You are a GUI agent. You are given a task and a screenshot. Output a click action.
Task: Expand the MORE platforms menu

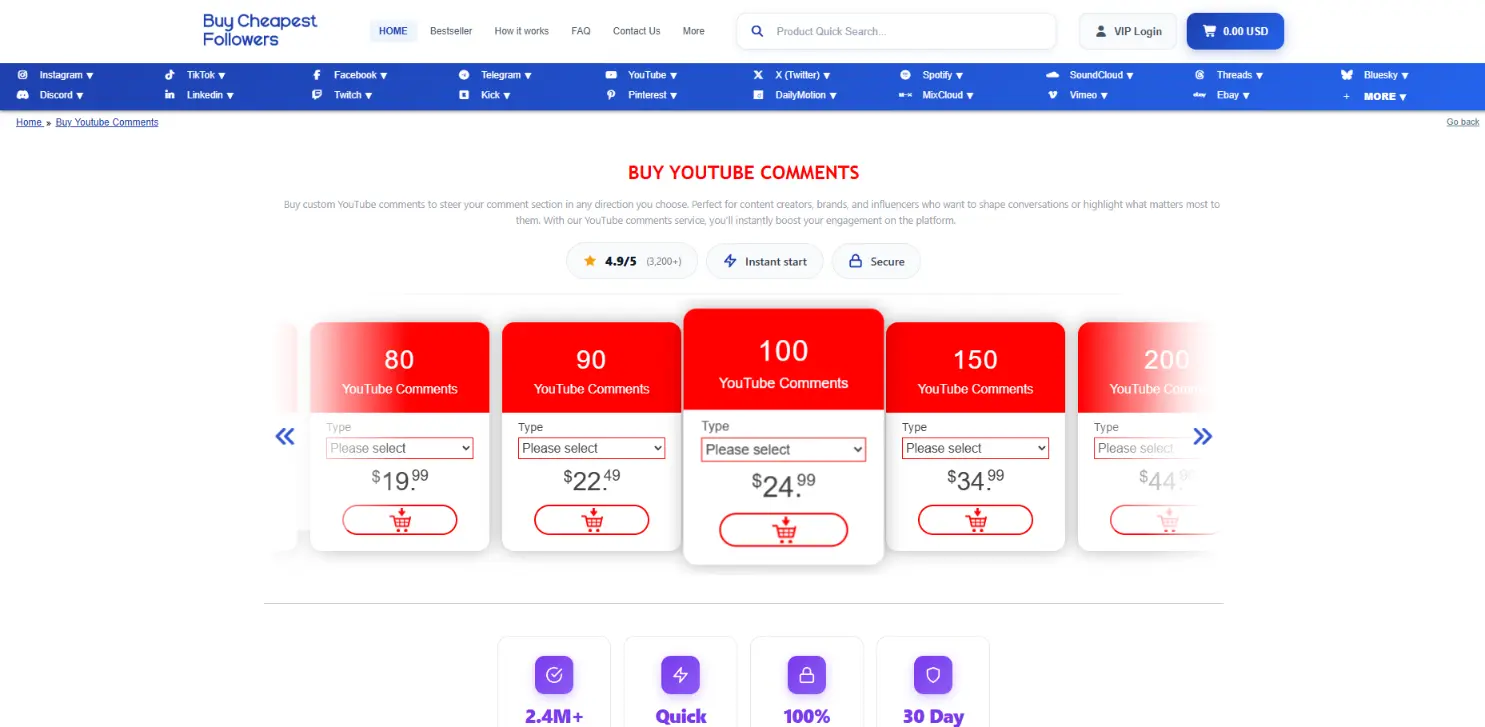[x=1384, y=96]
